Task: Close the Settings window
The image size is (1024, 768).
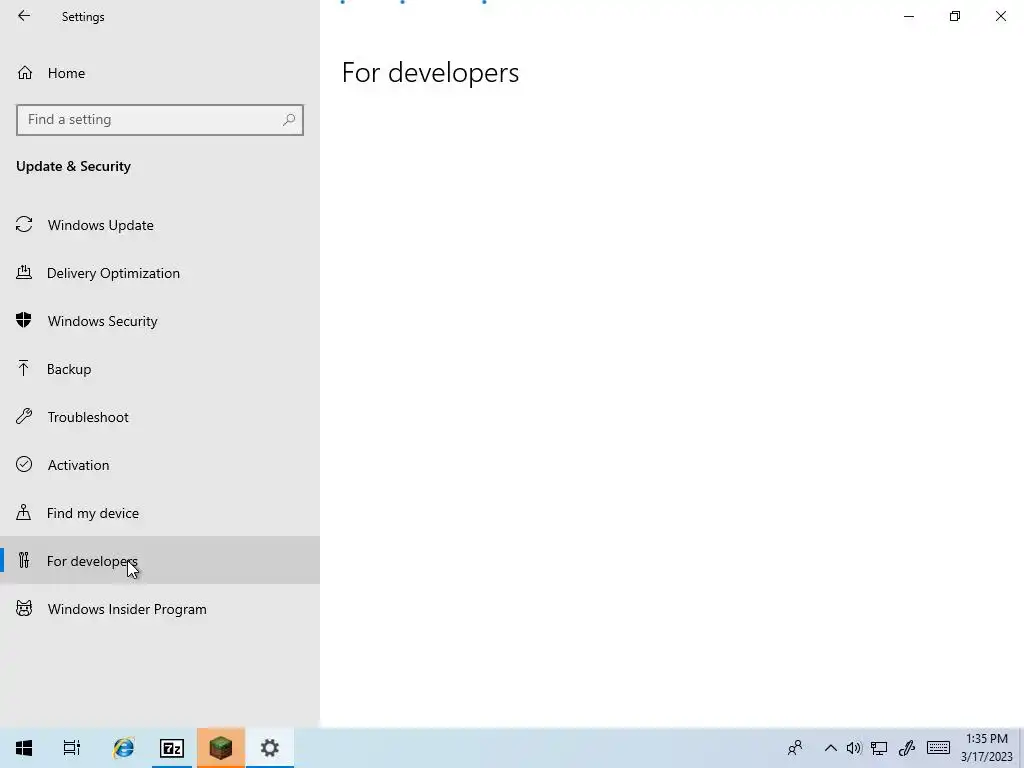Action: point(1000,16)
